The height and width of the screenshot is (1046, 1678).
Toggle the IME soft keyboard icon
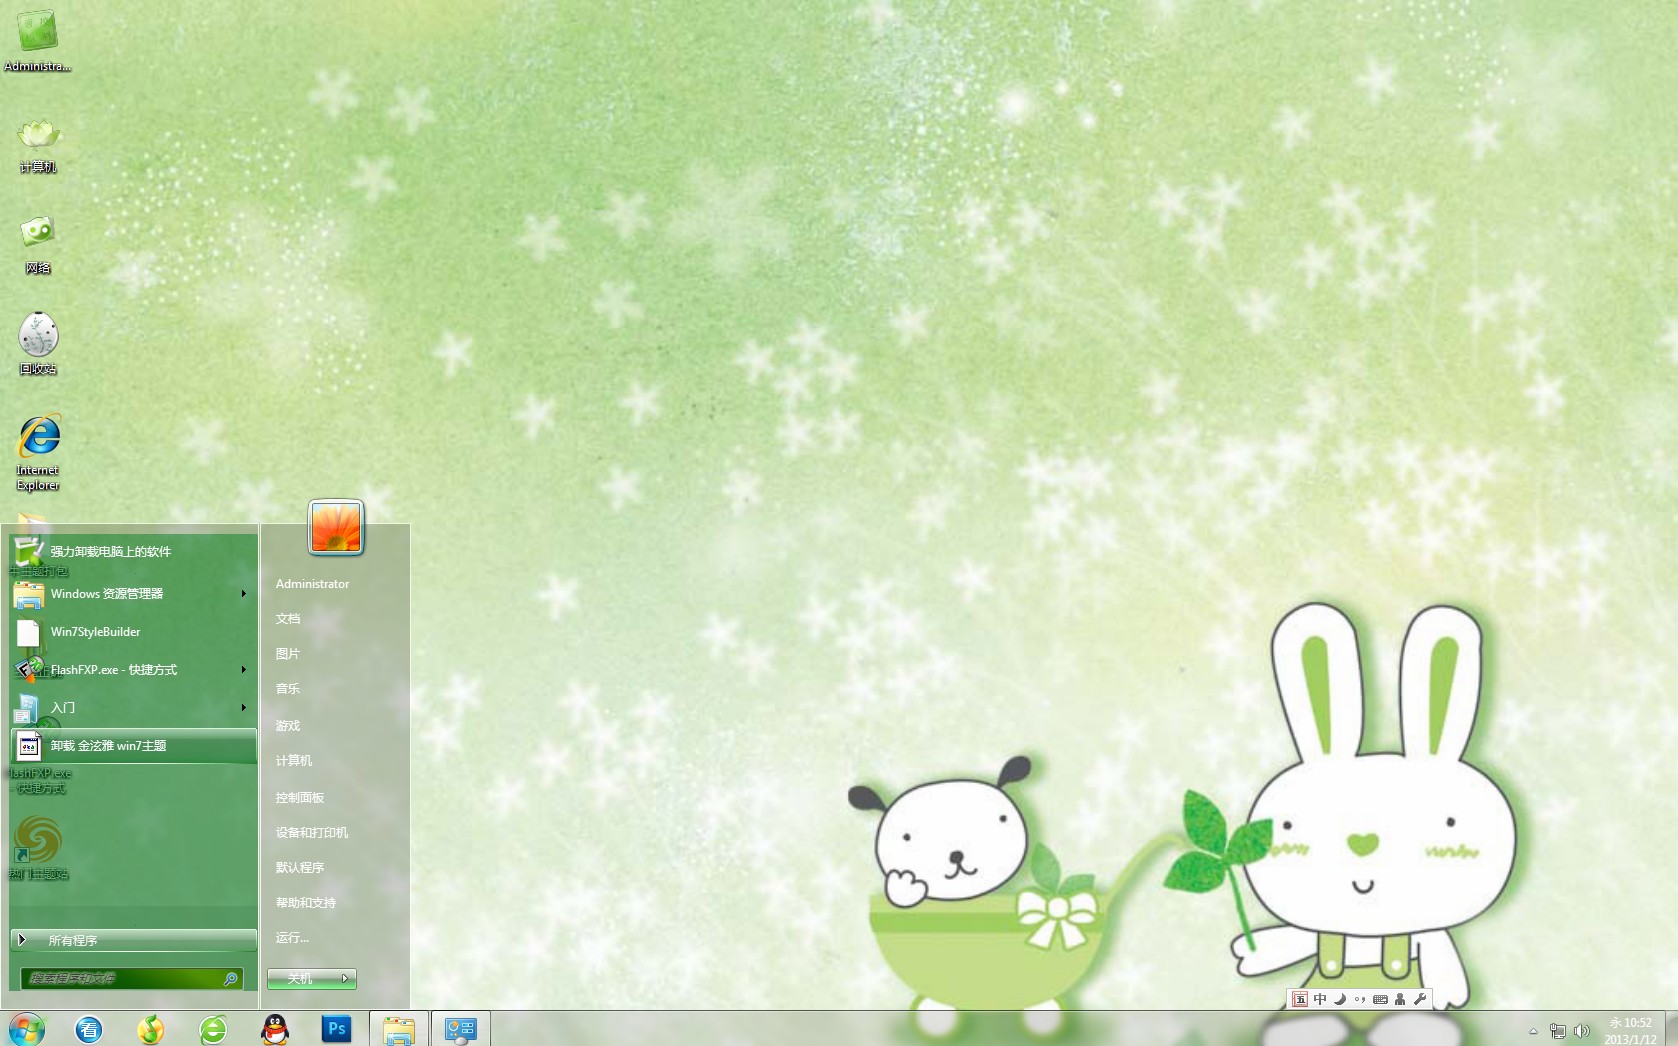click(1380, 999)
